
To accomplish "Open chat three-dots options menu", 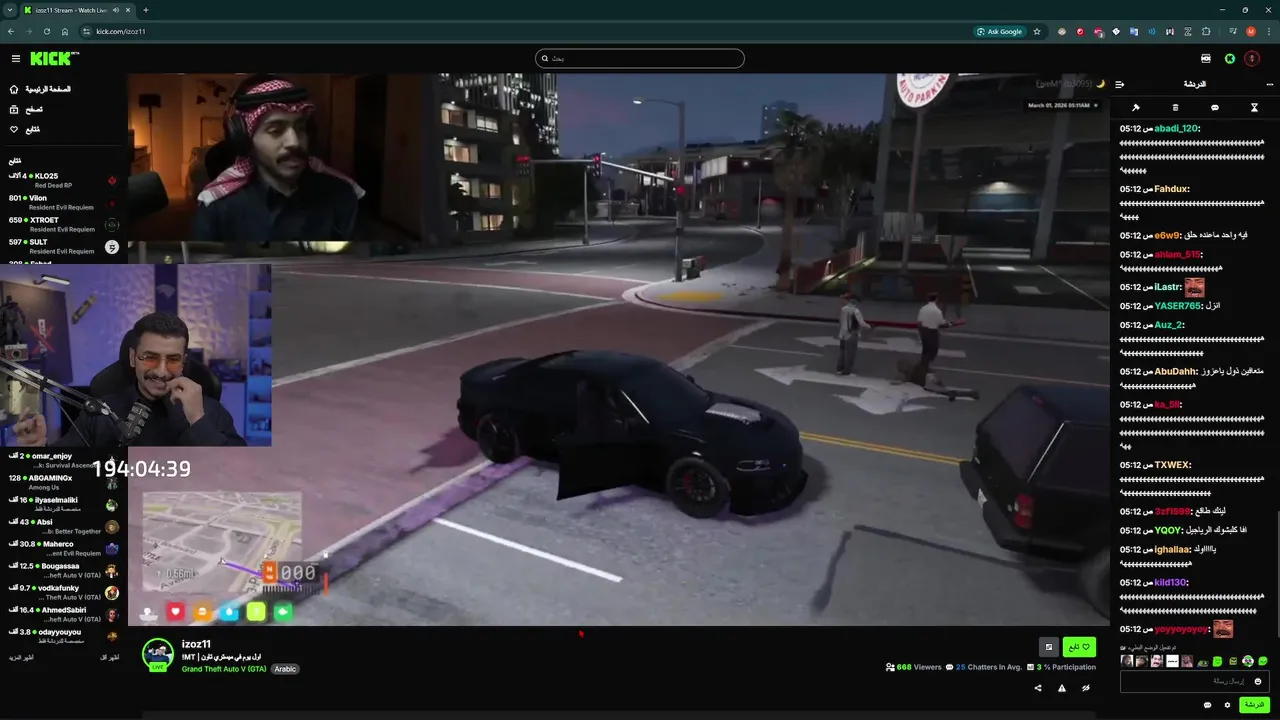I will (x=1269, y=85).
